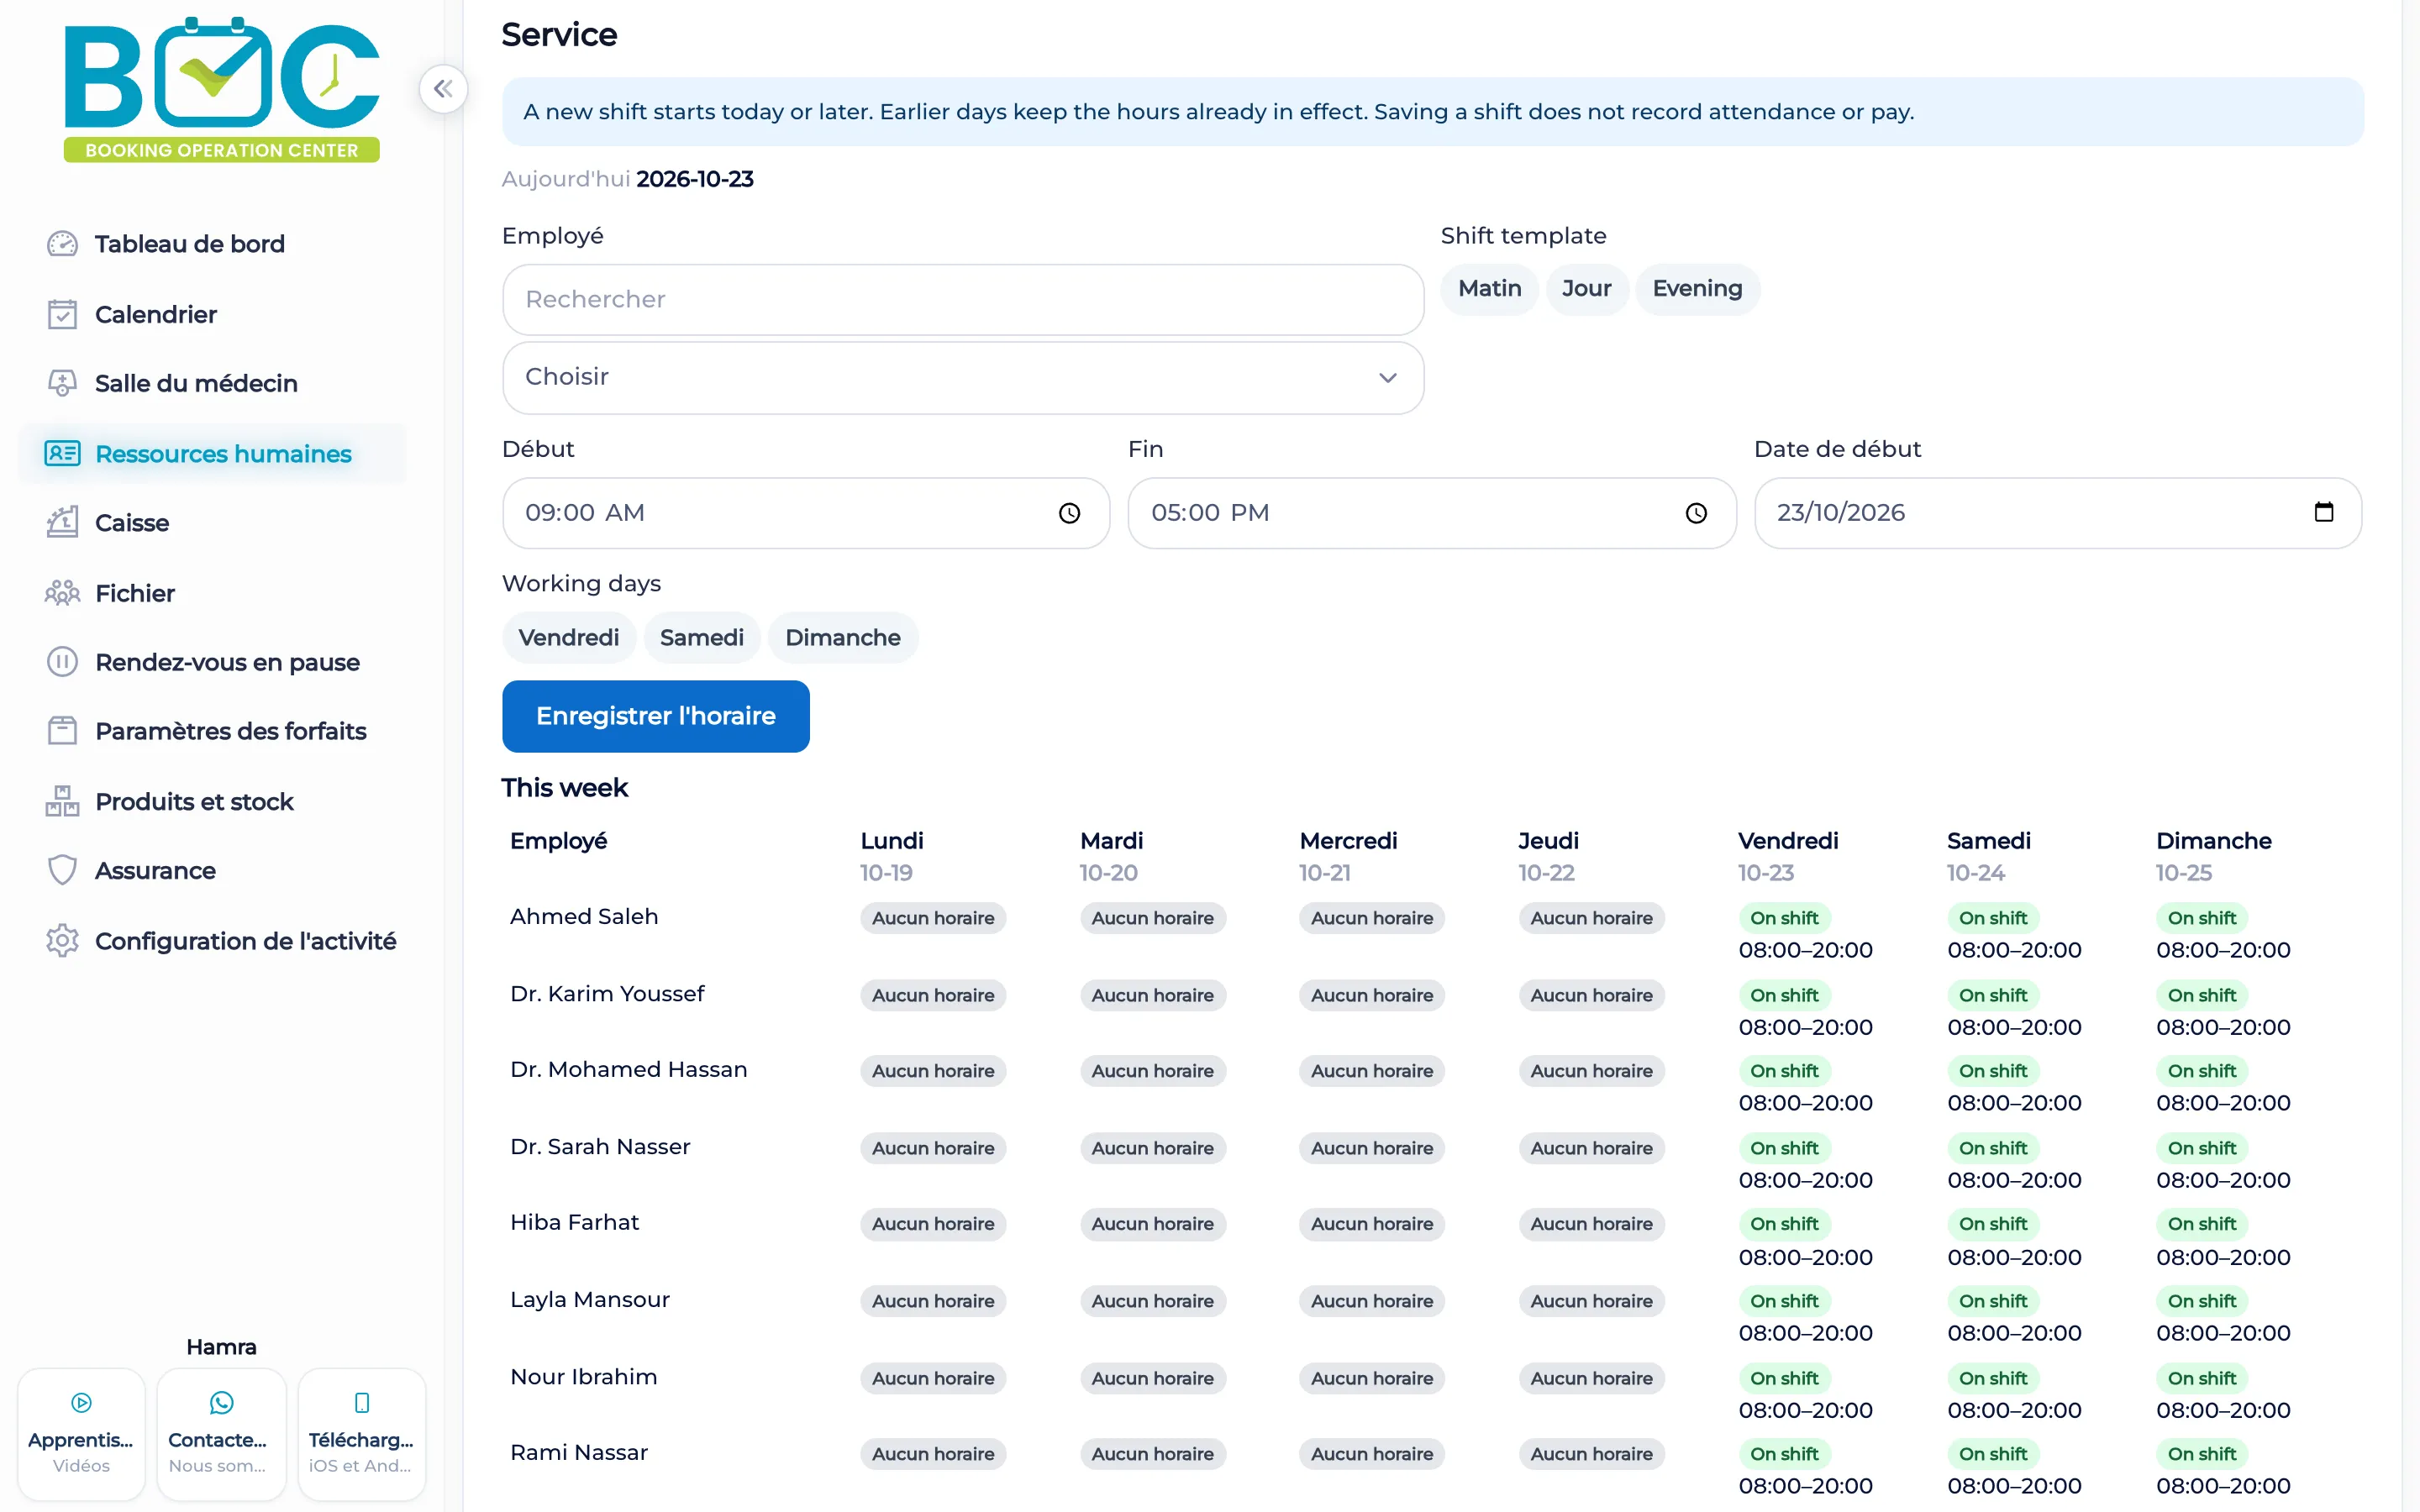Click the Produits et stock boxes icon
The image size is (2420, 1512).
tap(62, 801)
